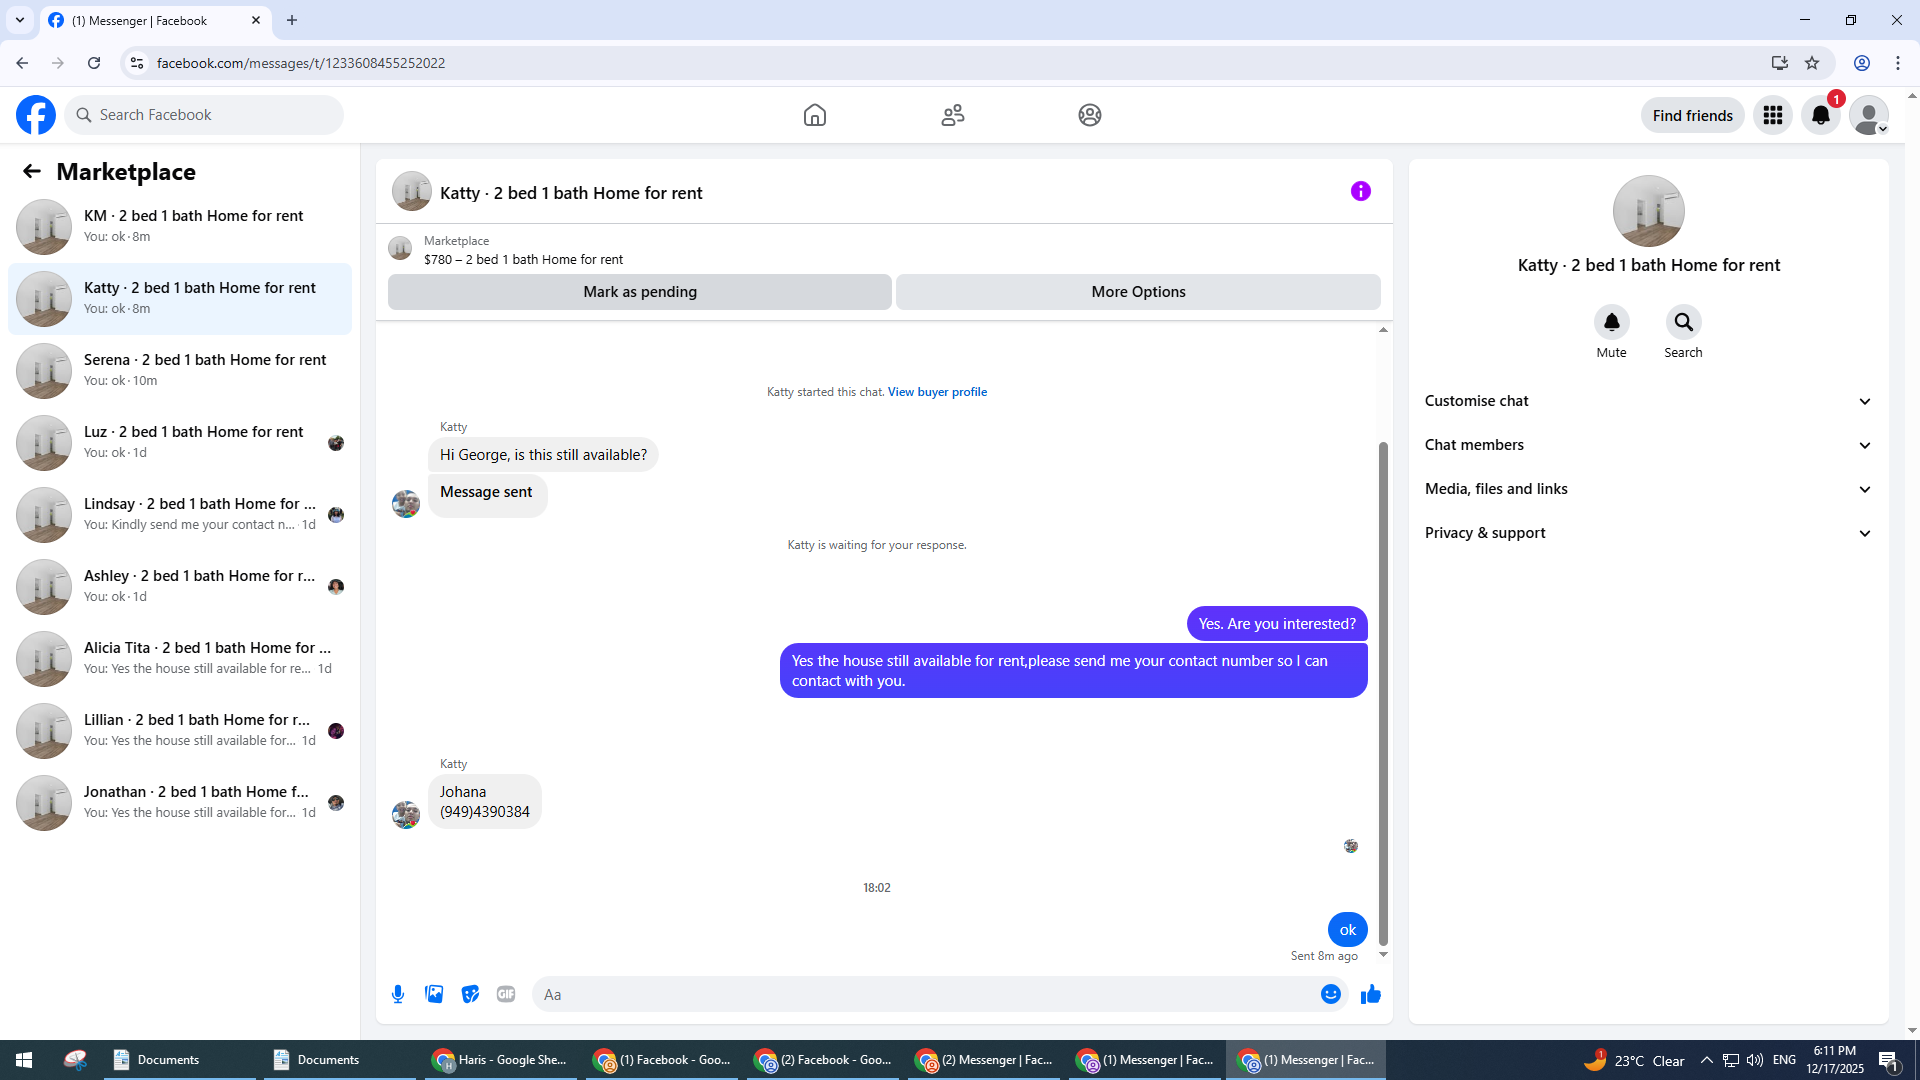
Task: Open Facebook notifications bell
Action: tap(1821, 115)
